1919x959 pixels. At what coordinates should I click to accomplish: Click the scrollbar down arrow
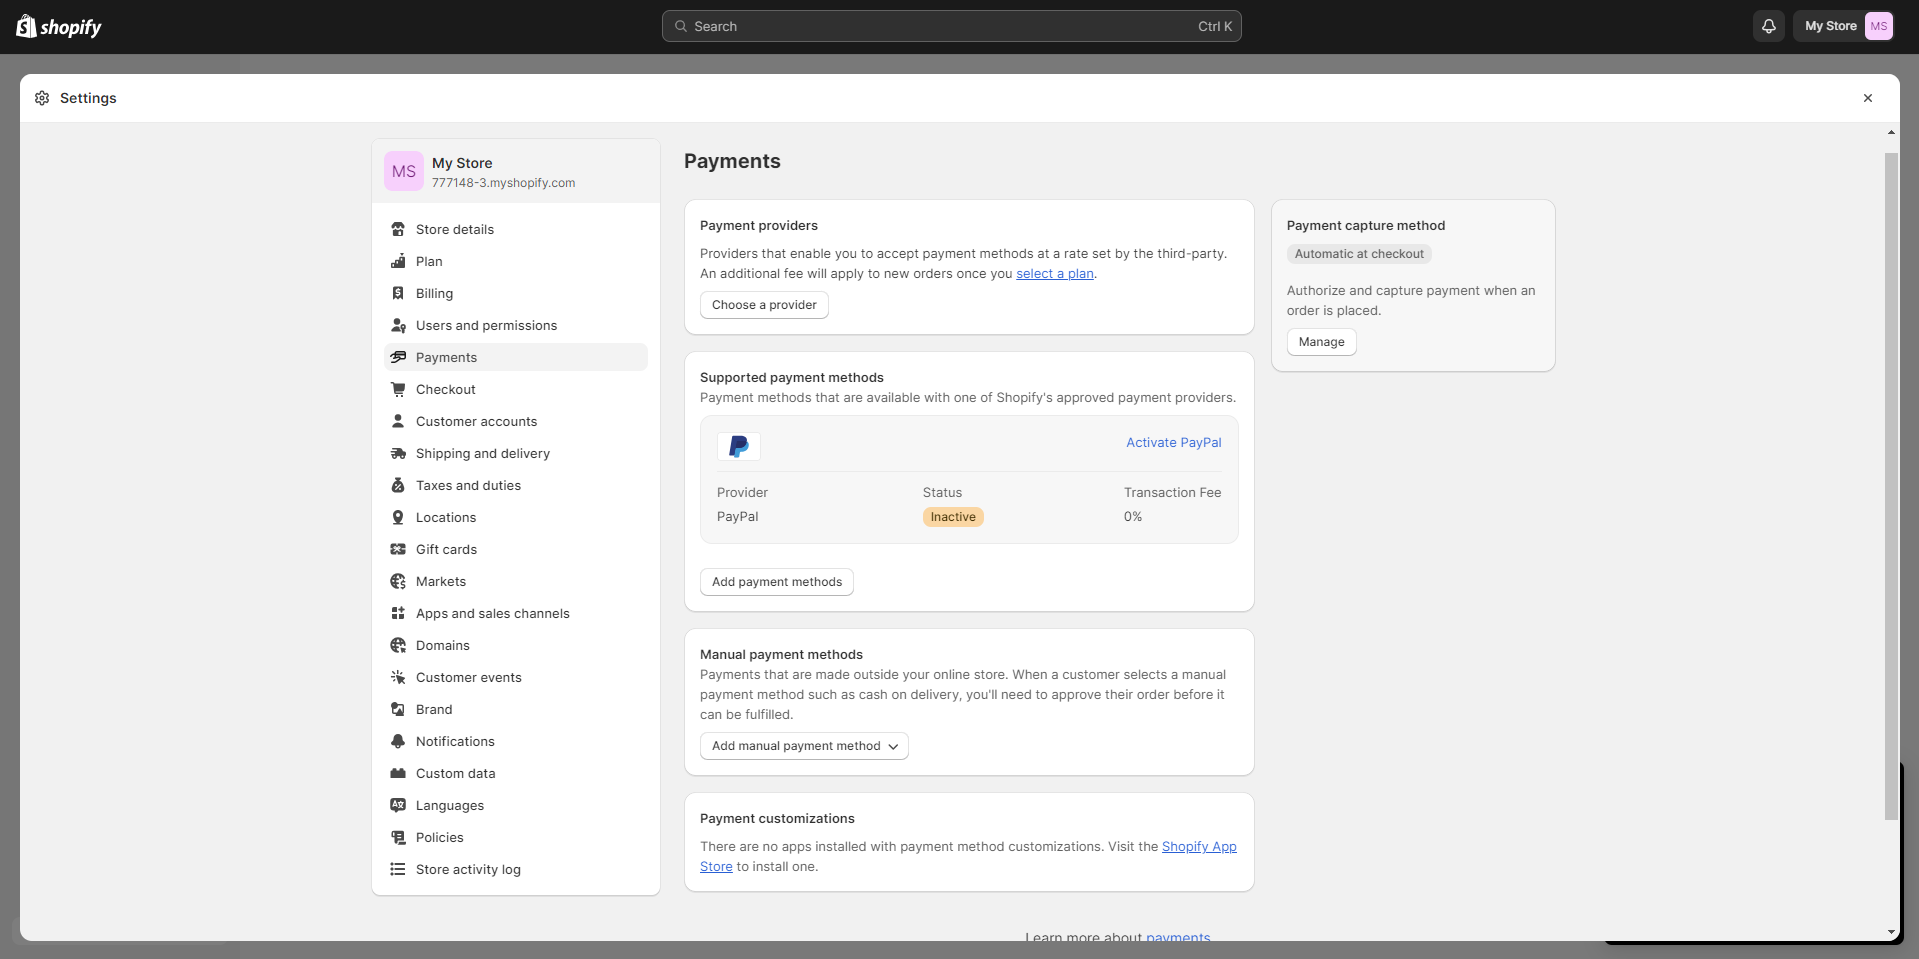[x=1891, y=932]
